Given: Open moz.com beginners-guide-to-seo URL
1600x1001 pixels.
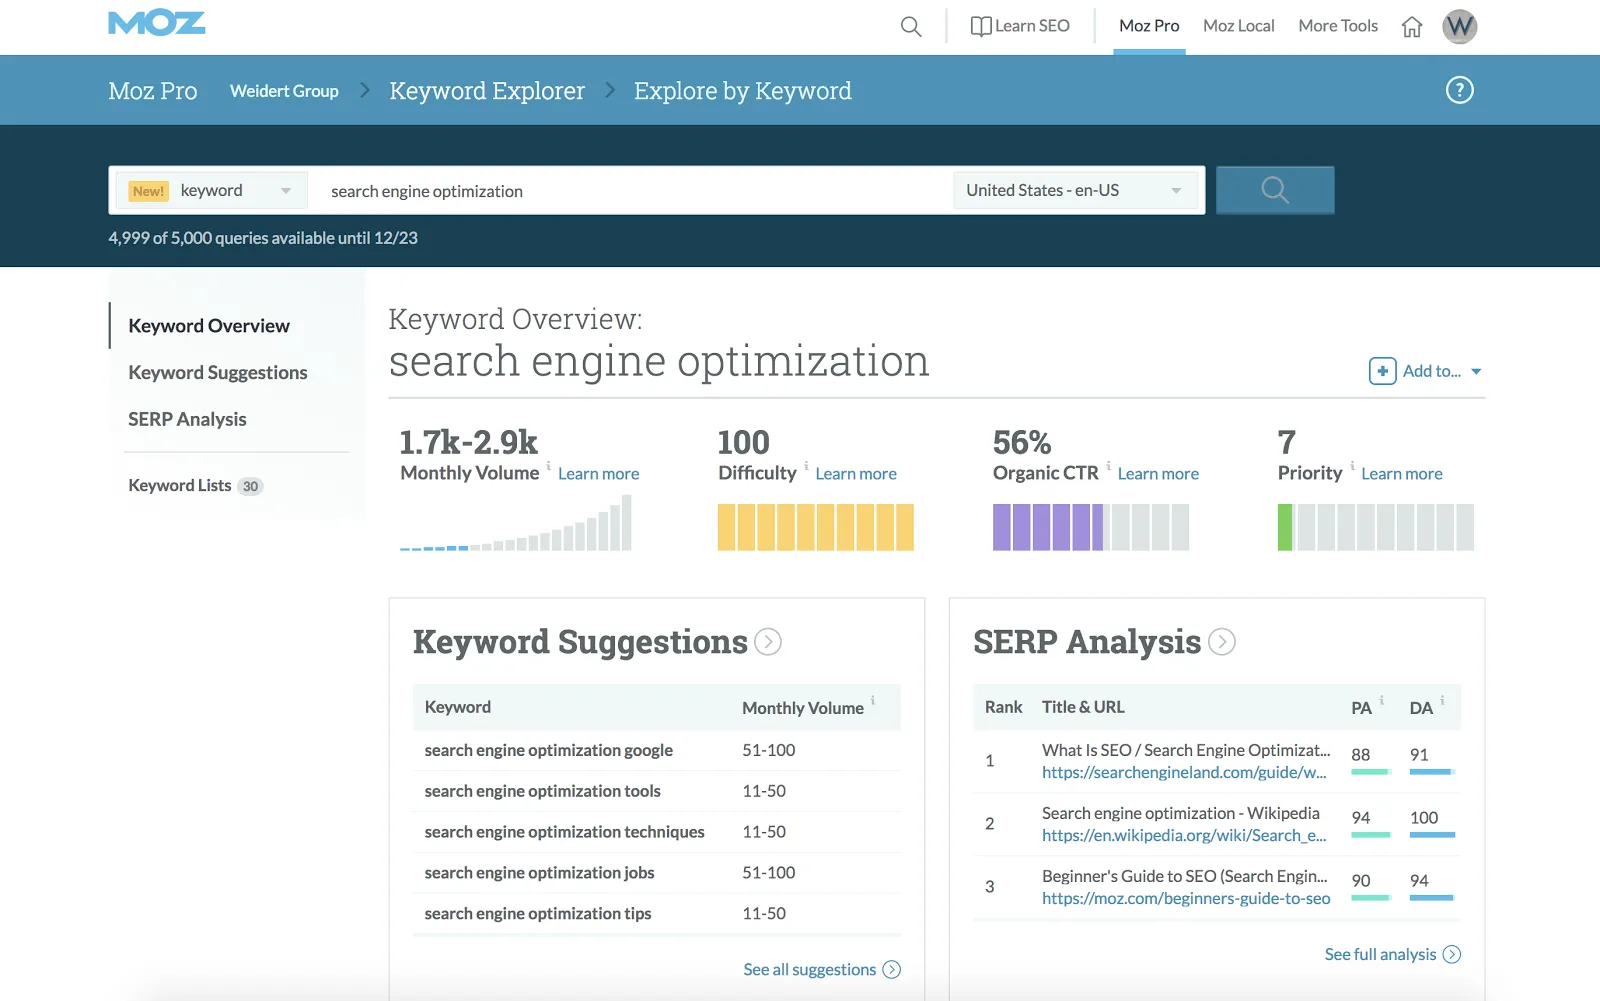Looking at the screenshot, I should (x=1186, y=899).
